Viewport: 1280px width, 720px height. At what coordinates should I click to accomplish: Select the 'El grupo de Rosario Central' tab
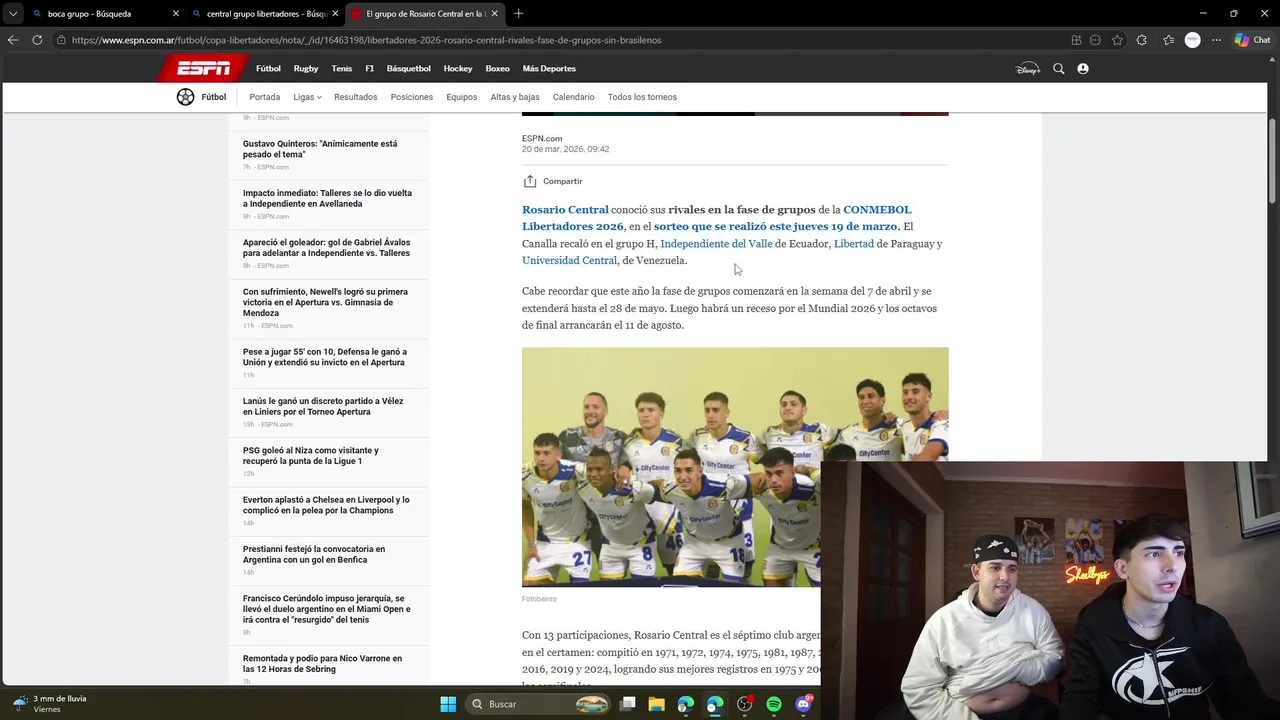pos(425,14)
